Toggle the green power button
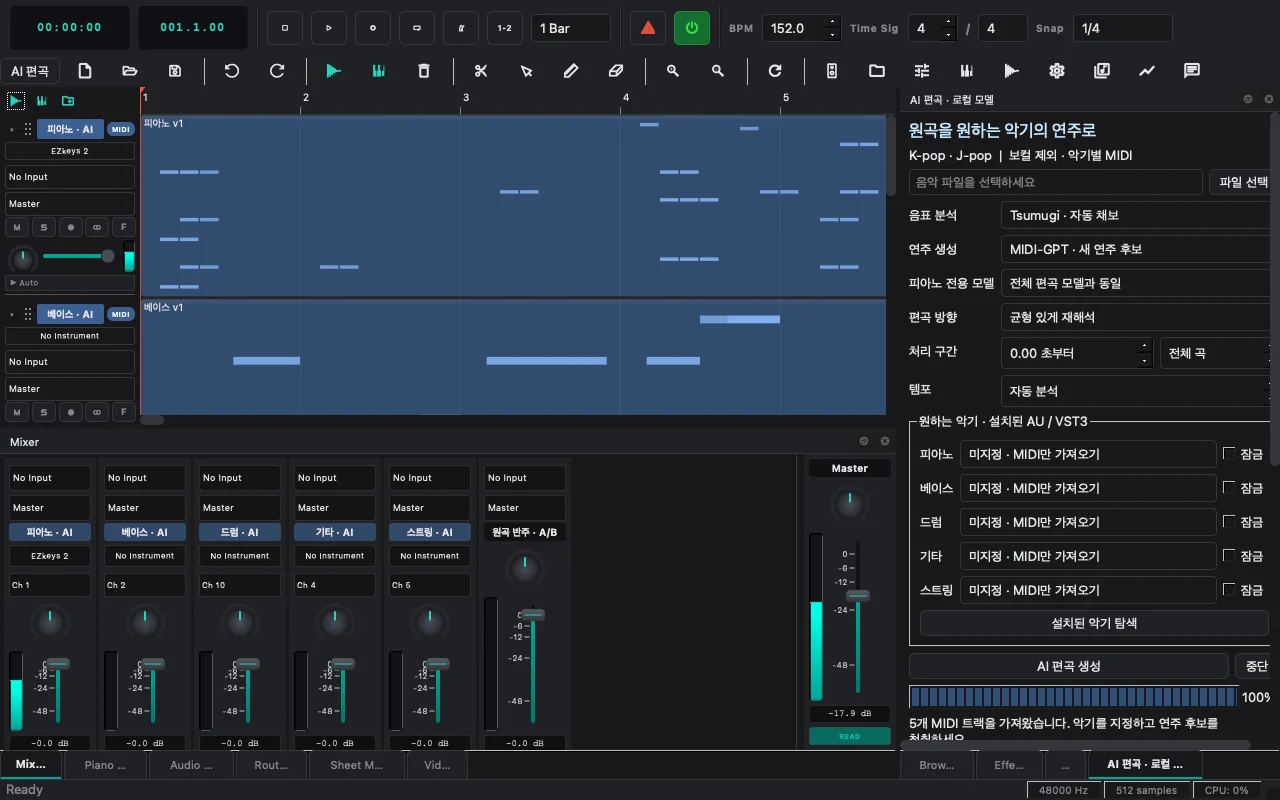Viewport: 1280px width, 800px height. [x=692, y=28]
